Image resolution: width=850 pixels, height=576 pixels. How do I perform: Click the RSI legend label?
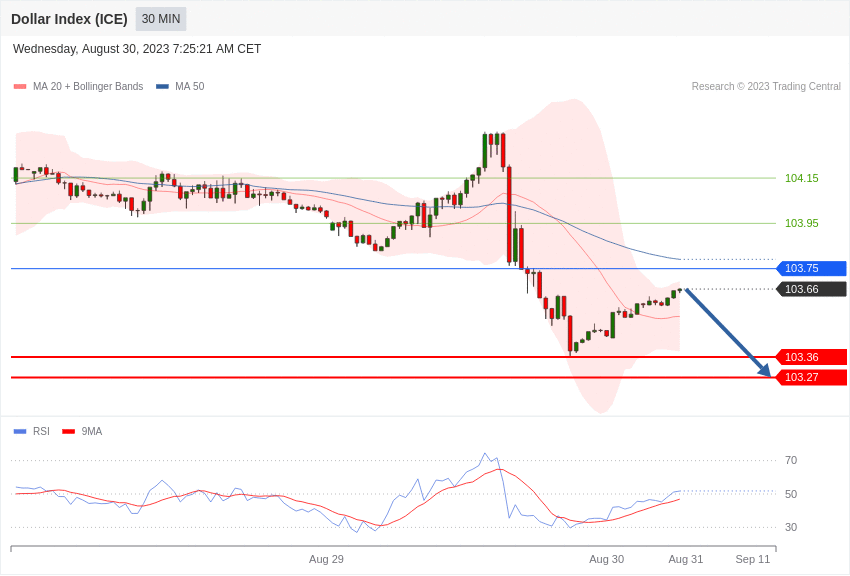tap(41, 432)
